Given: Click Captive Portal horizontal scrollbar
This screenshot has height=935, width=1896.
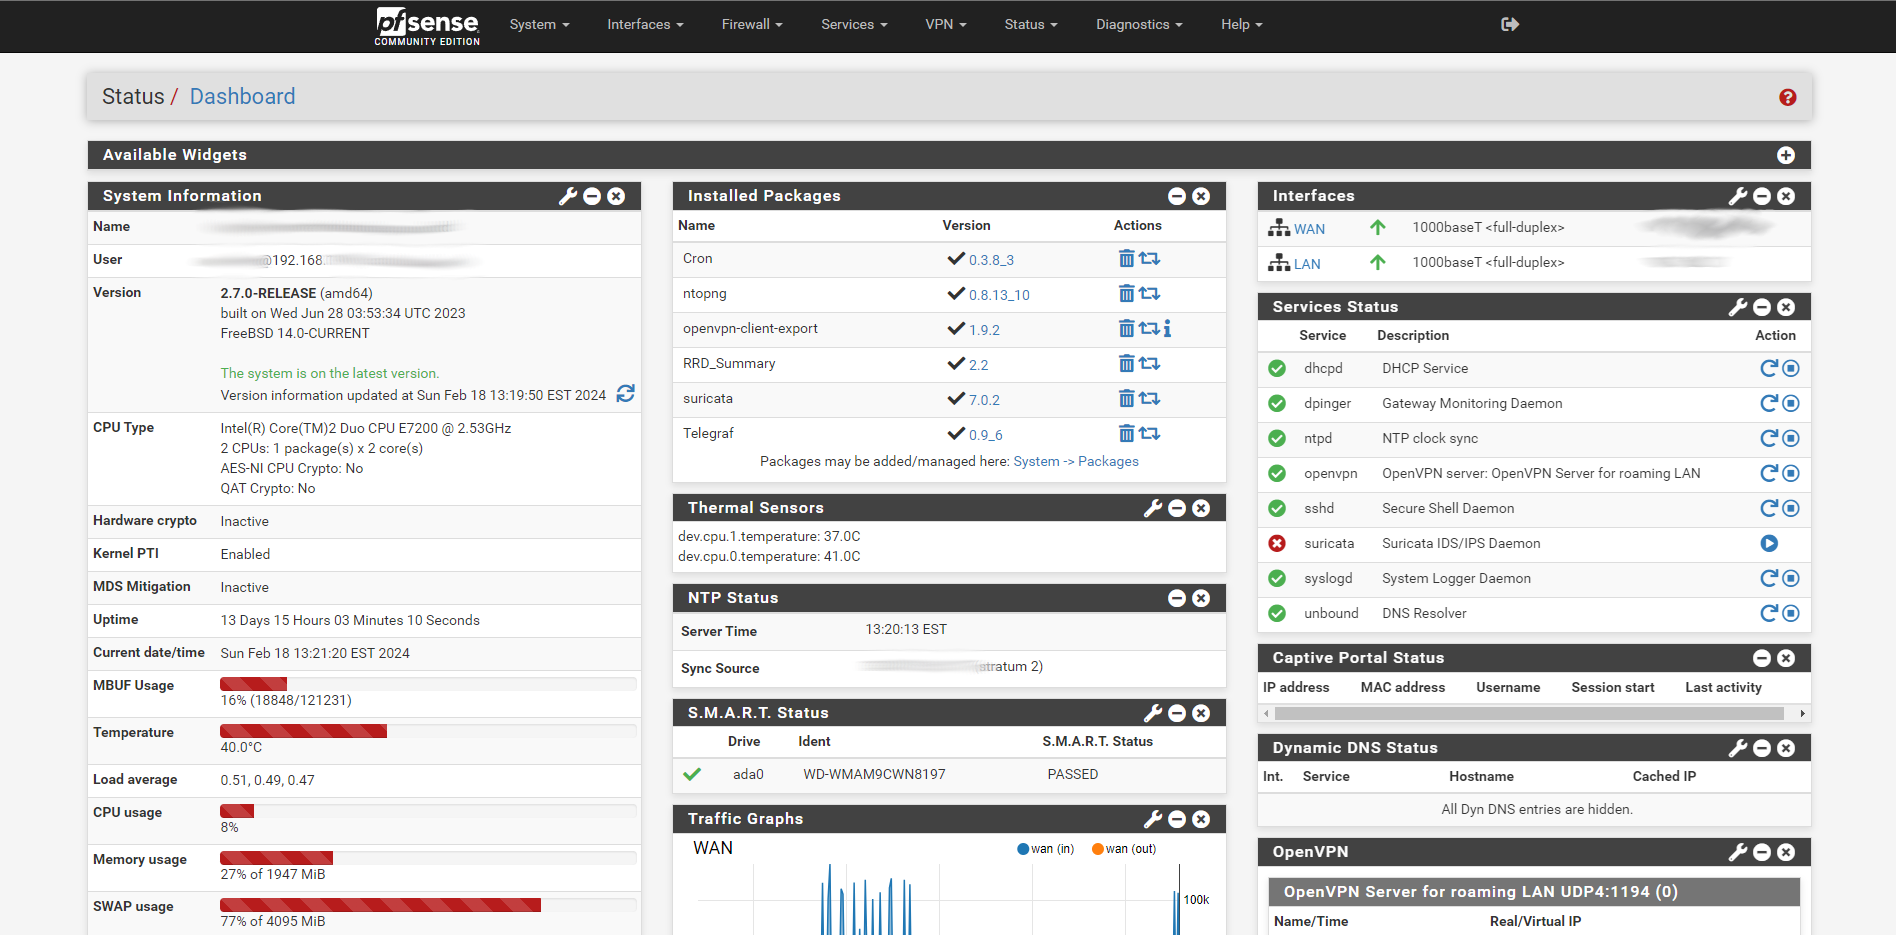Looking at the screenshot, I should pos(1529,714).
